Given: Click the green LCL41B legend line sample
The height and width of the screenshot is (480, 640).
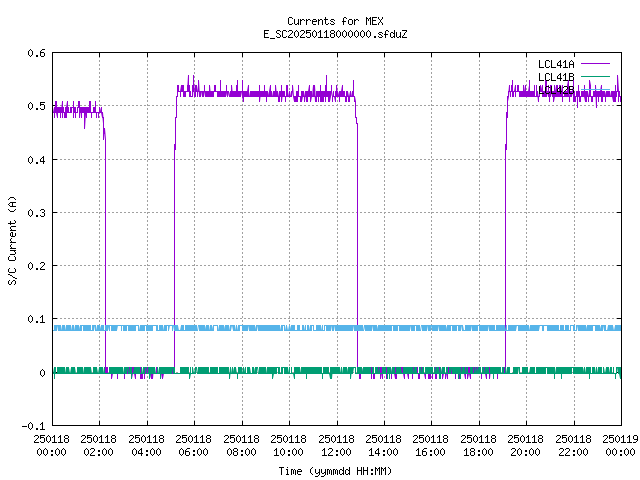Looking at the screenshot, I should [595, 76].
